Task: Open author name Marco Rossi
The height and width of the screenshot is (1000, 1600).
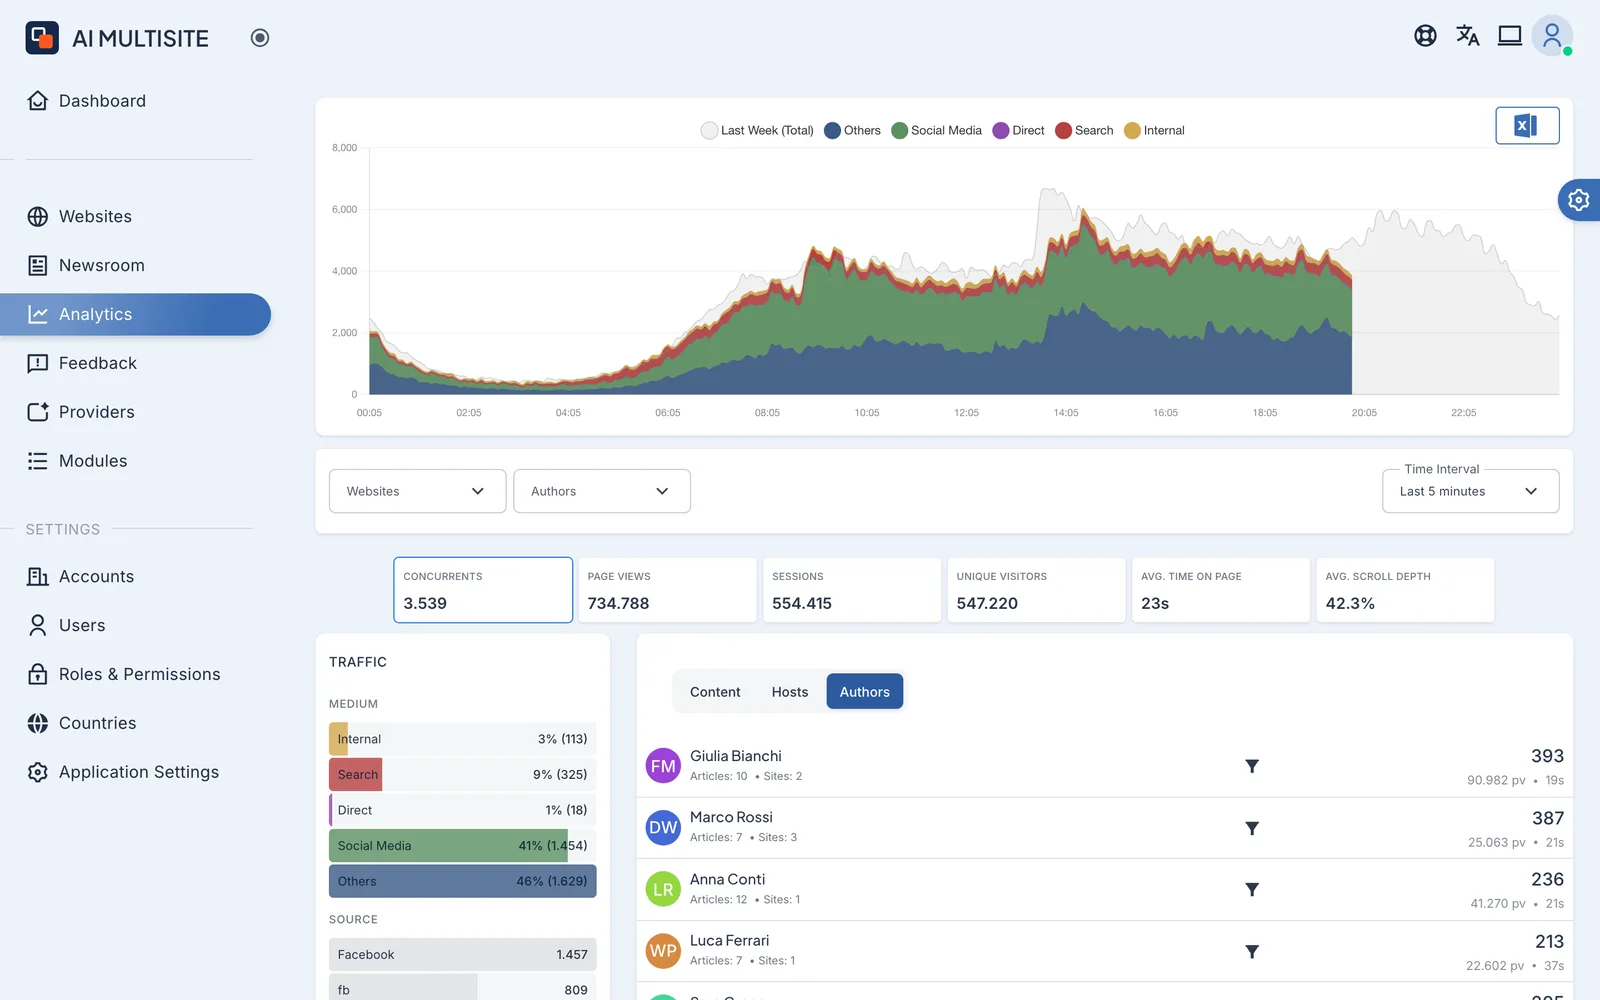Action: click(x=731, y=818)
